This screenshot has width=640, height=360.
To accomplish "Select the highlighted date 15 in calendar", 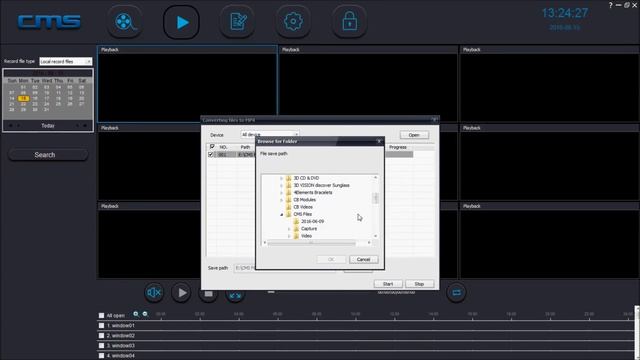I will click(23, 98).
